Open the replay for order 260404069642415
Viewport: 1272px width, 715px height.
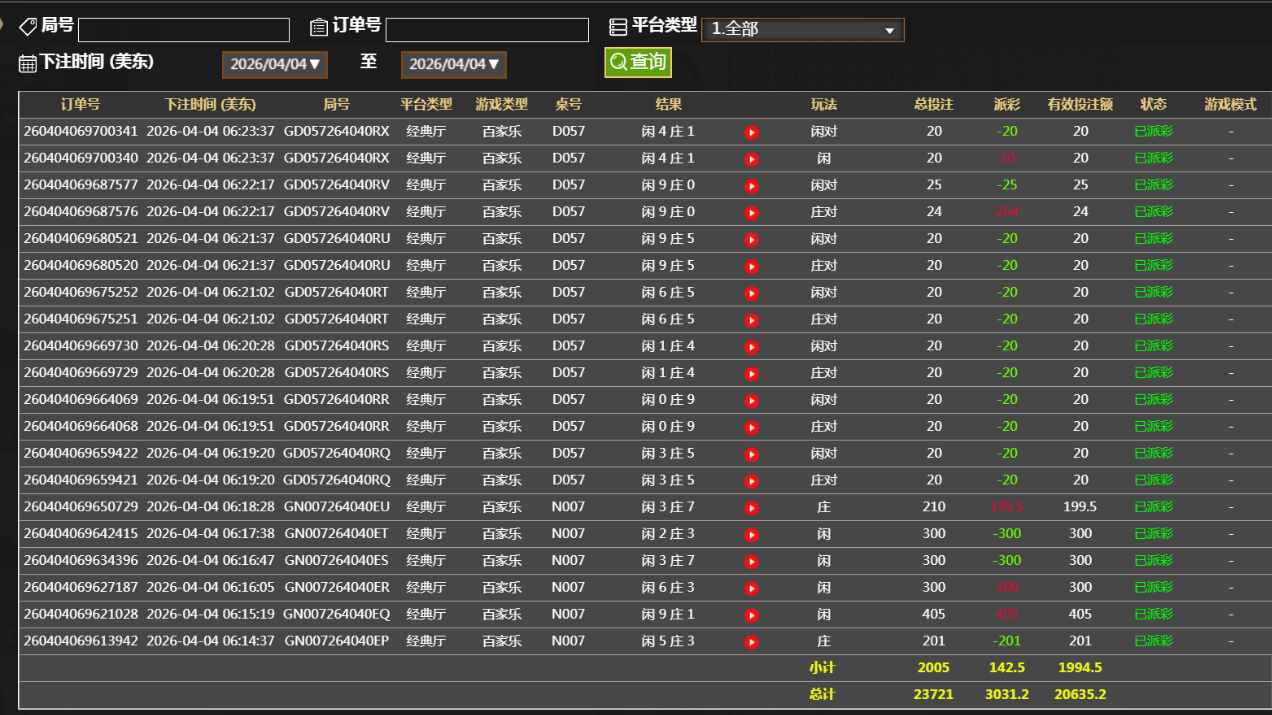pos(751,535)
